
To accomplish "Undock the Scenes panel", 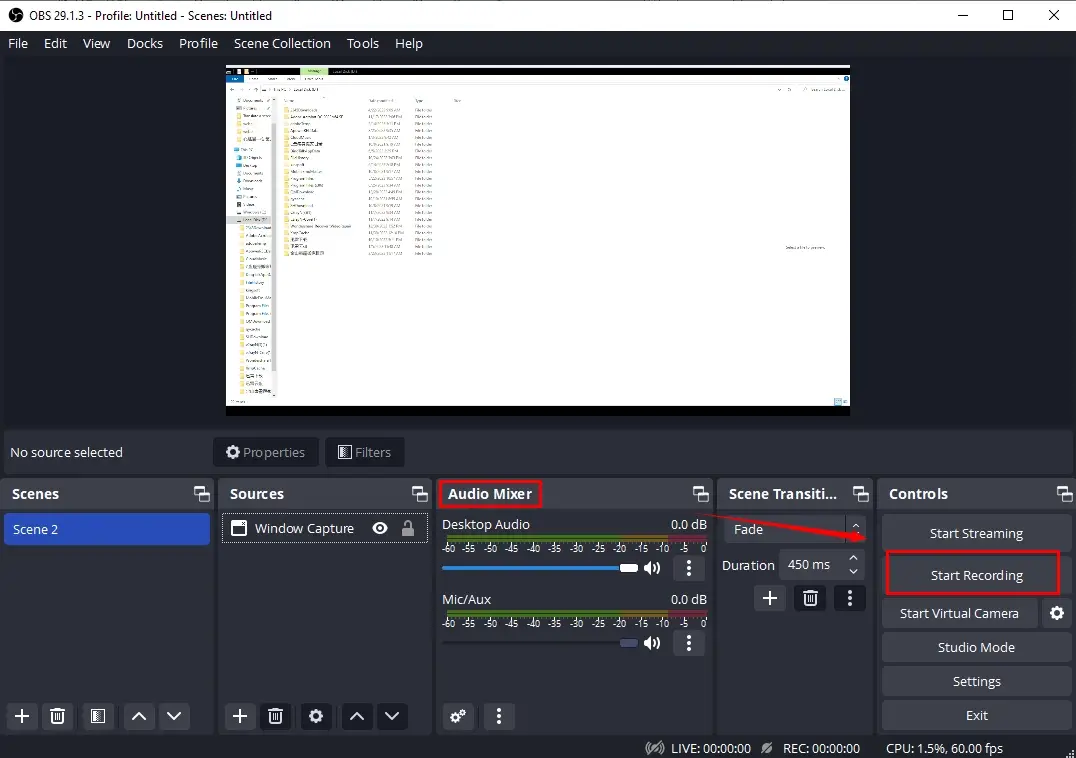I will [x=202, y=493].
